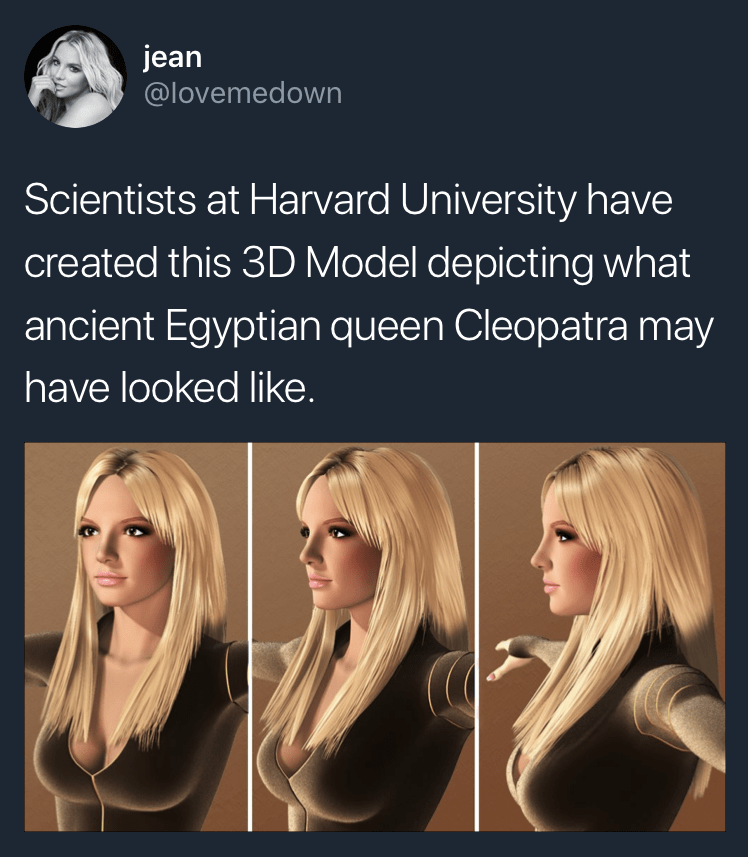Open the right side-profile model image
The image size is (748, 857).
[x=602, y=637]
